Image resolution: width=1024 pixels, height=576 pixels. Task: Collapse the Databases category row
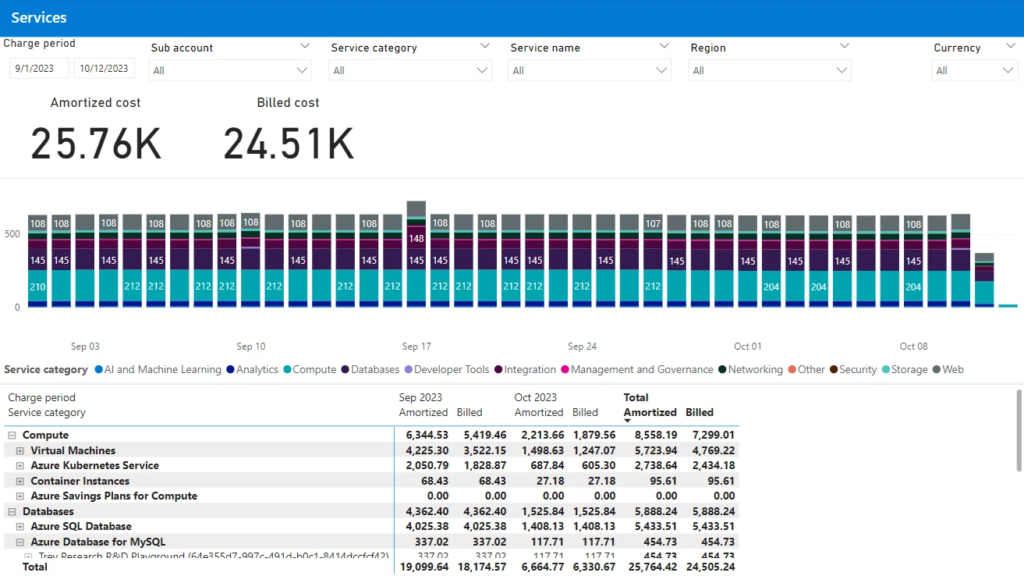point(12,512)
